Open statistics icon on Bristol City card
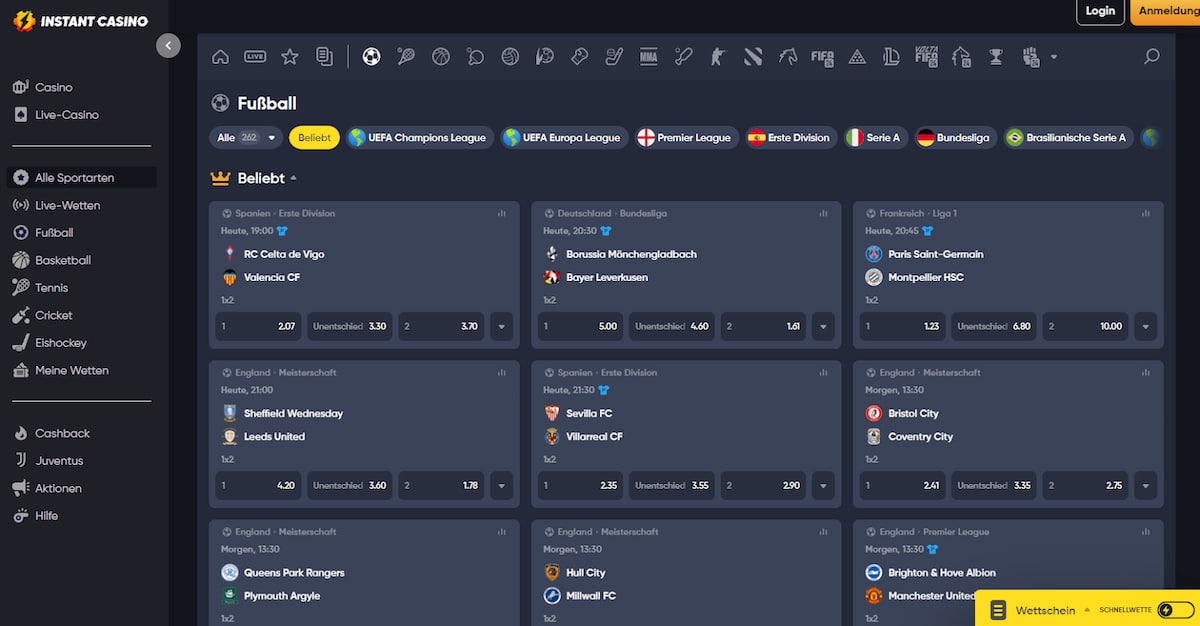The width and height of the screenshot is (1200, 626). [1145, 372]
